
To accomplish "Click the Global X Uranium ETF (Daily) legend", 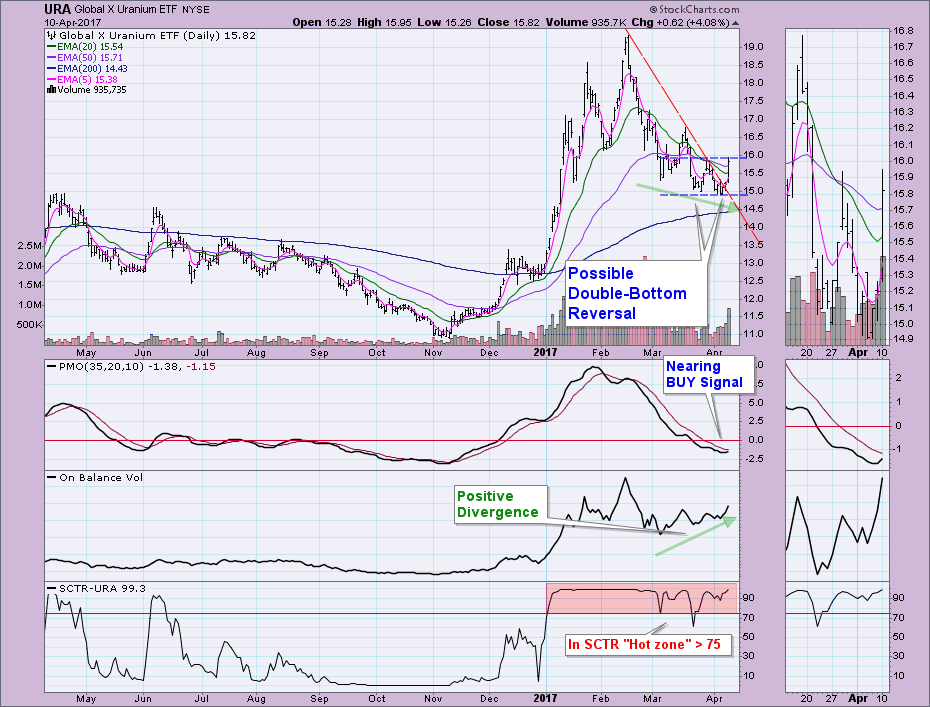I will [151, 35].
